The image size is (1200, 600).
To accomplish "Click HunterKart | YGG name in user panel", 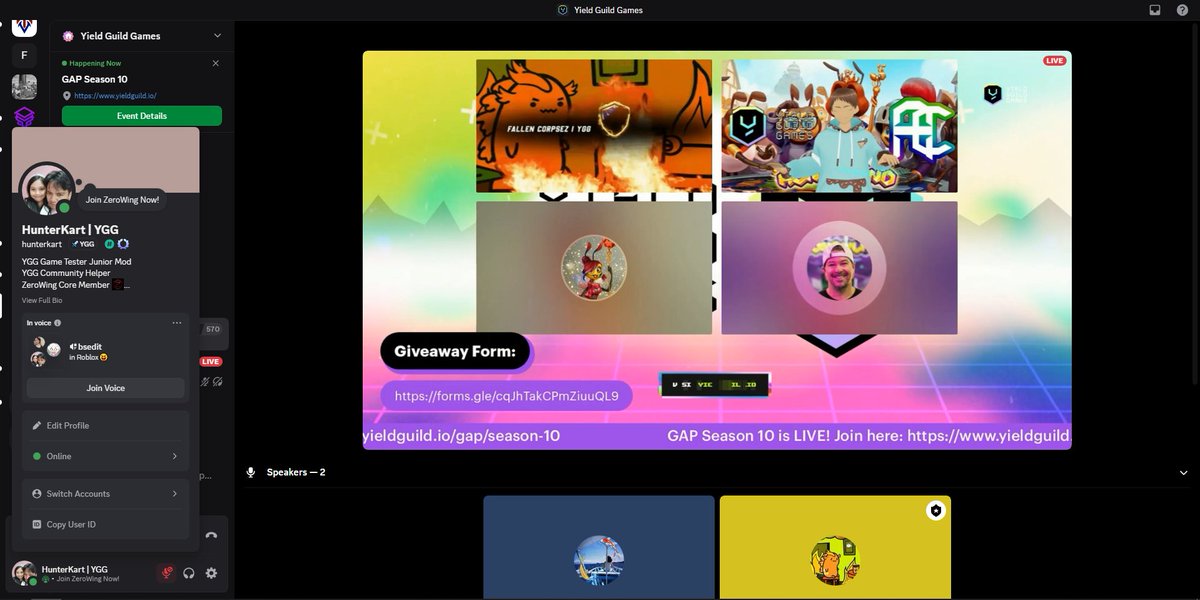I will pos(75,569).
